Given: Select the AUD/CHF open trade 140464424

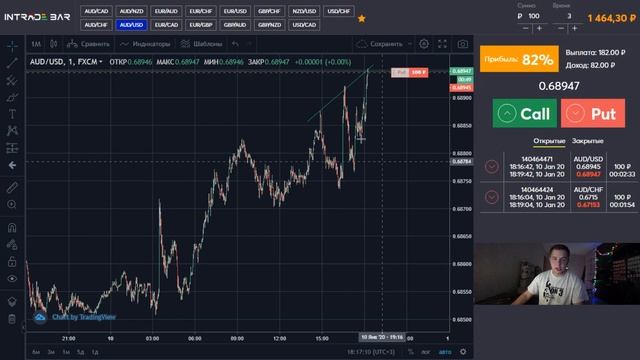Looking at the screenshot, I should pos(558,197).
